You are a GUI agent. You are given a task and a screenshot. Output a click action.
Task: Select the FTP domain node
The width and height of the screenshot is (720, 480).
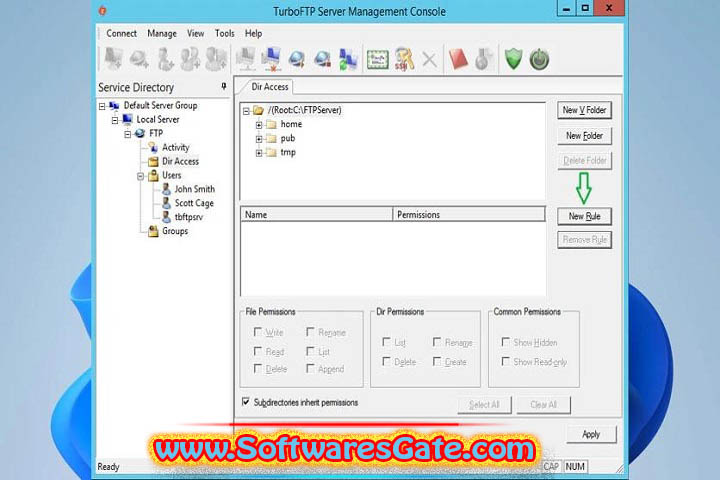(156, 133)
